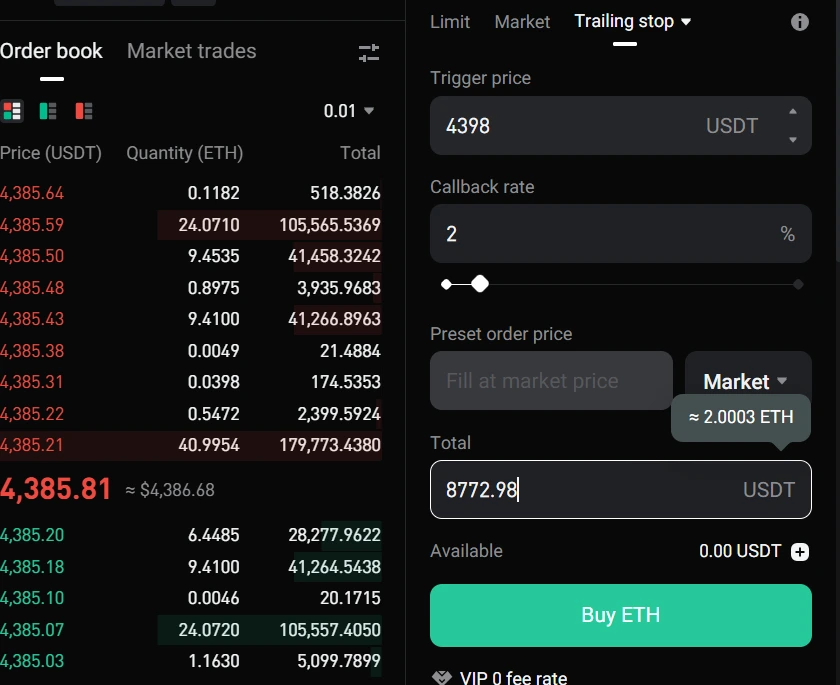The width and height of the screenshot is (840, 685).
Task: Show sell orders only view
Action: click(83, 111)
